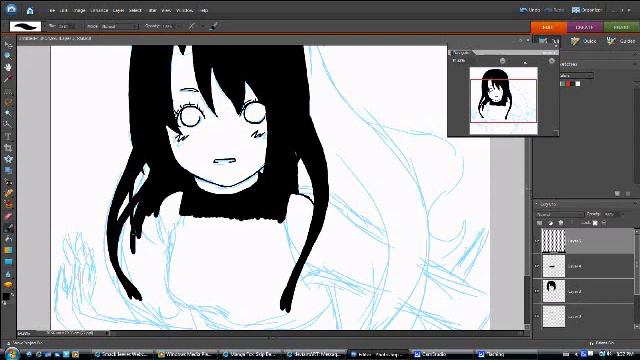This screenshot has height=360, width=640.
Task: Select the Eyedropper tool
Action: pyautogui.click(x=8, y=78)
